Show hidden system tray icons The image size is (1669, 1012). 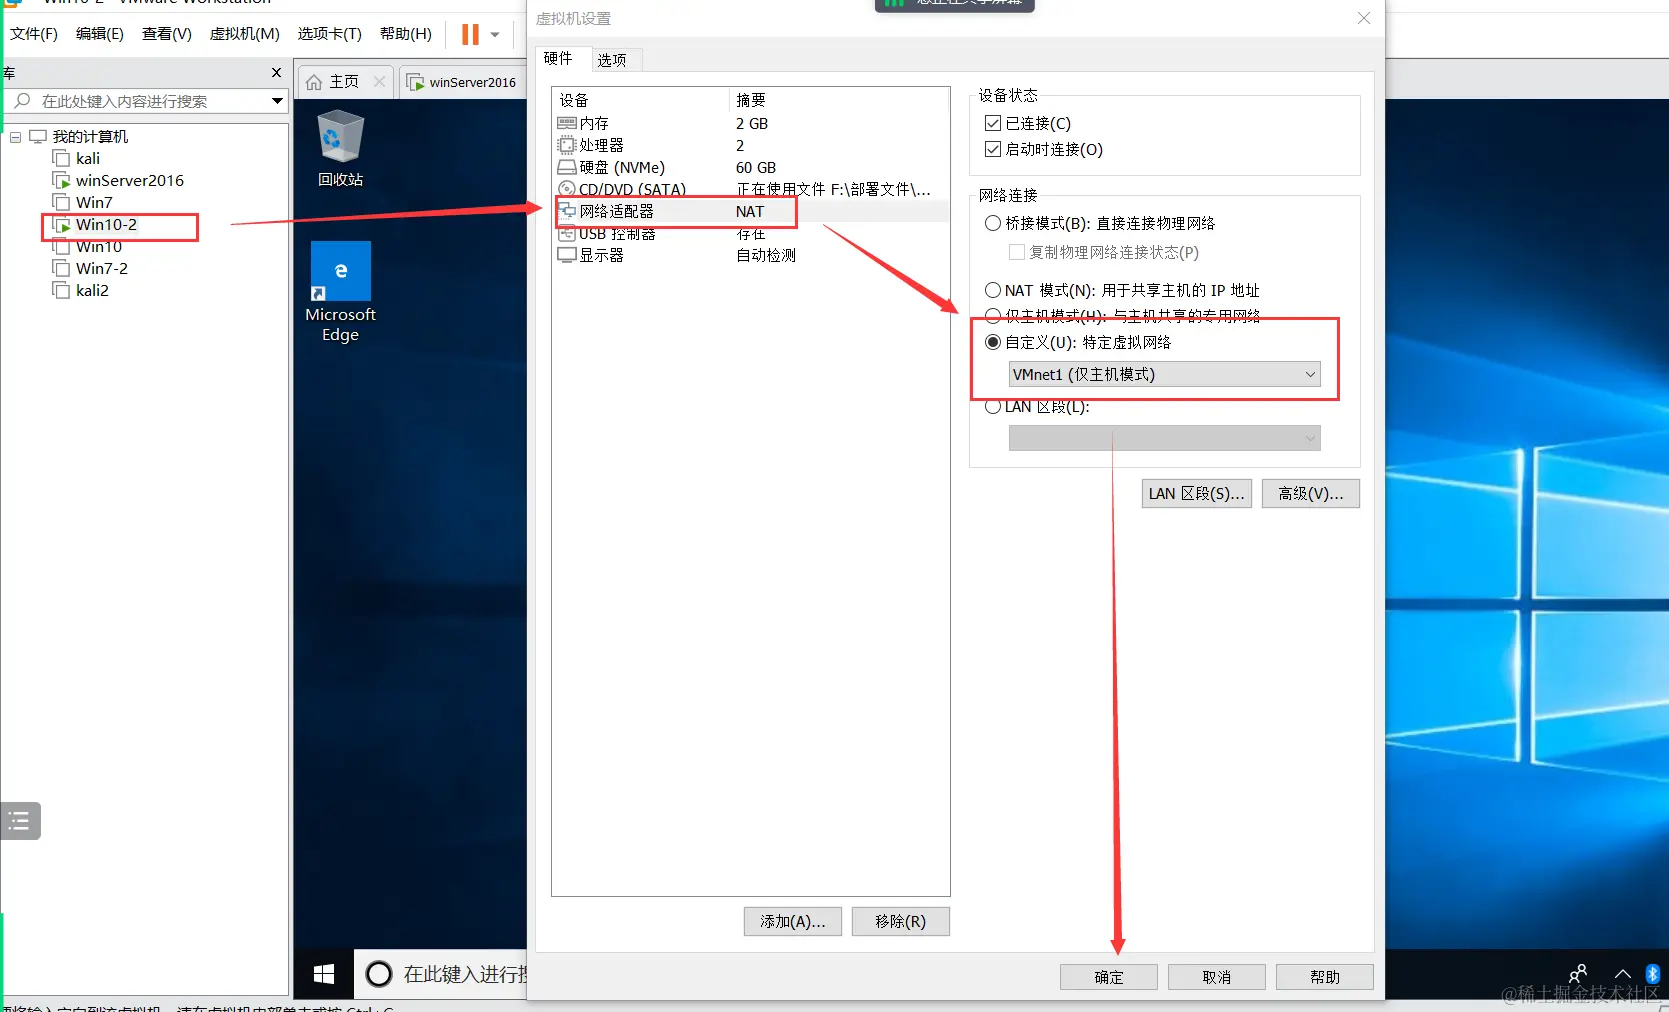(1622, 974)
